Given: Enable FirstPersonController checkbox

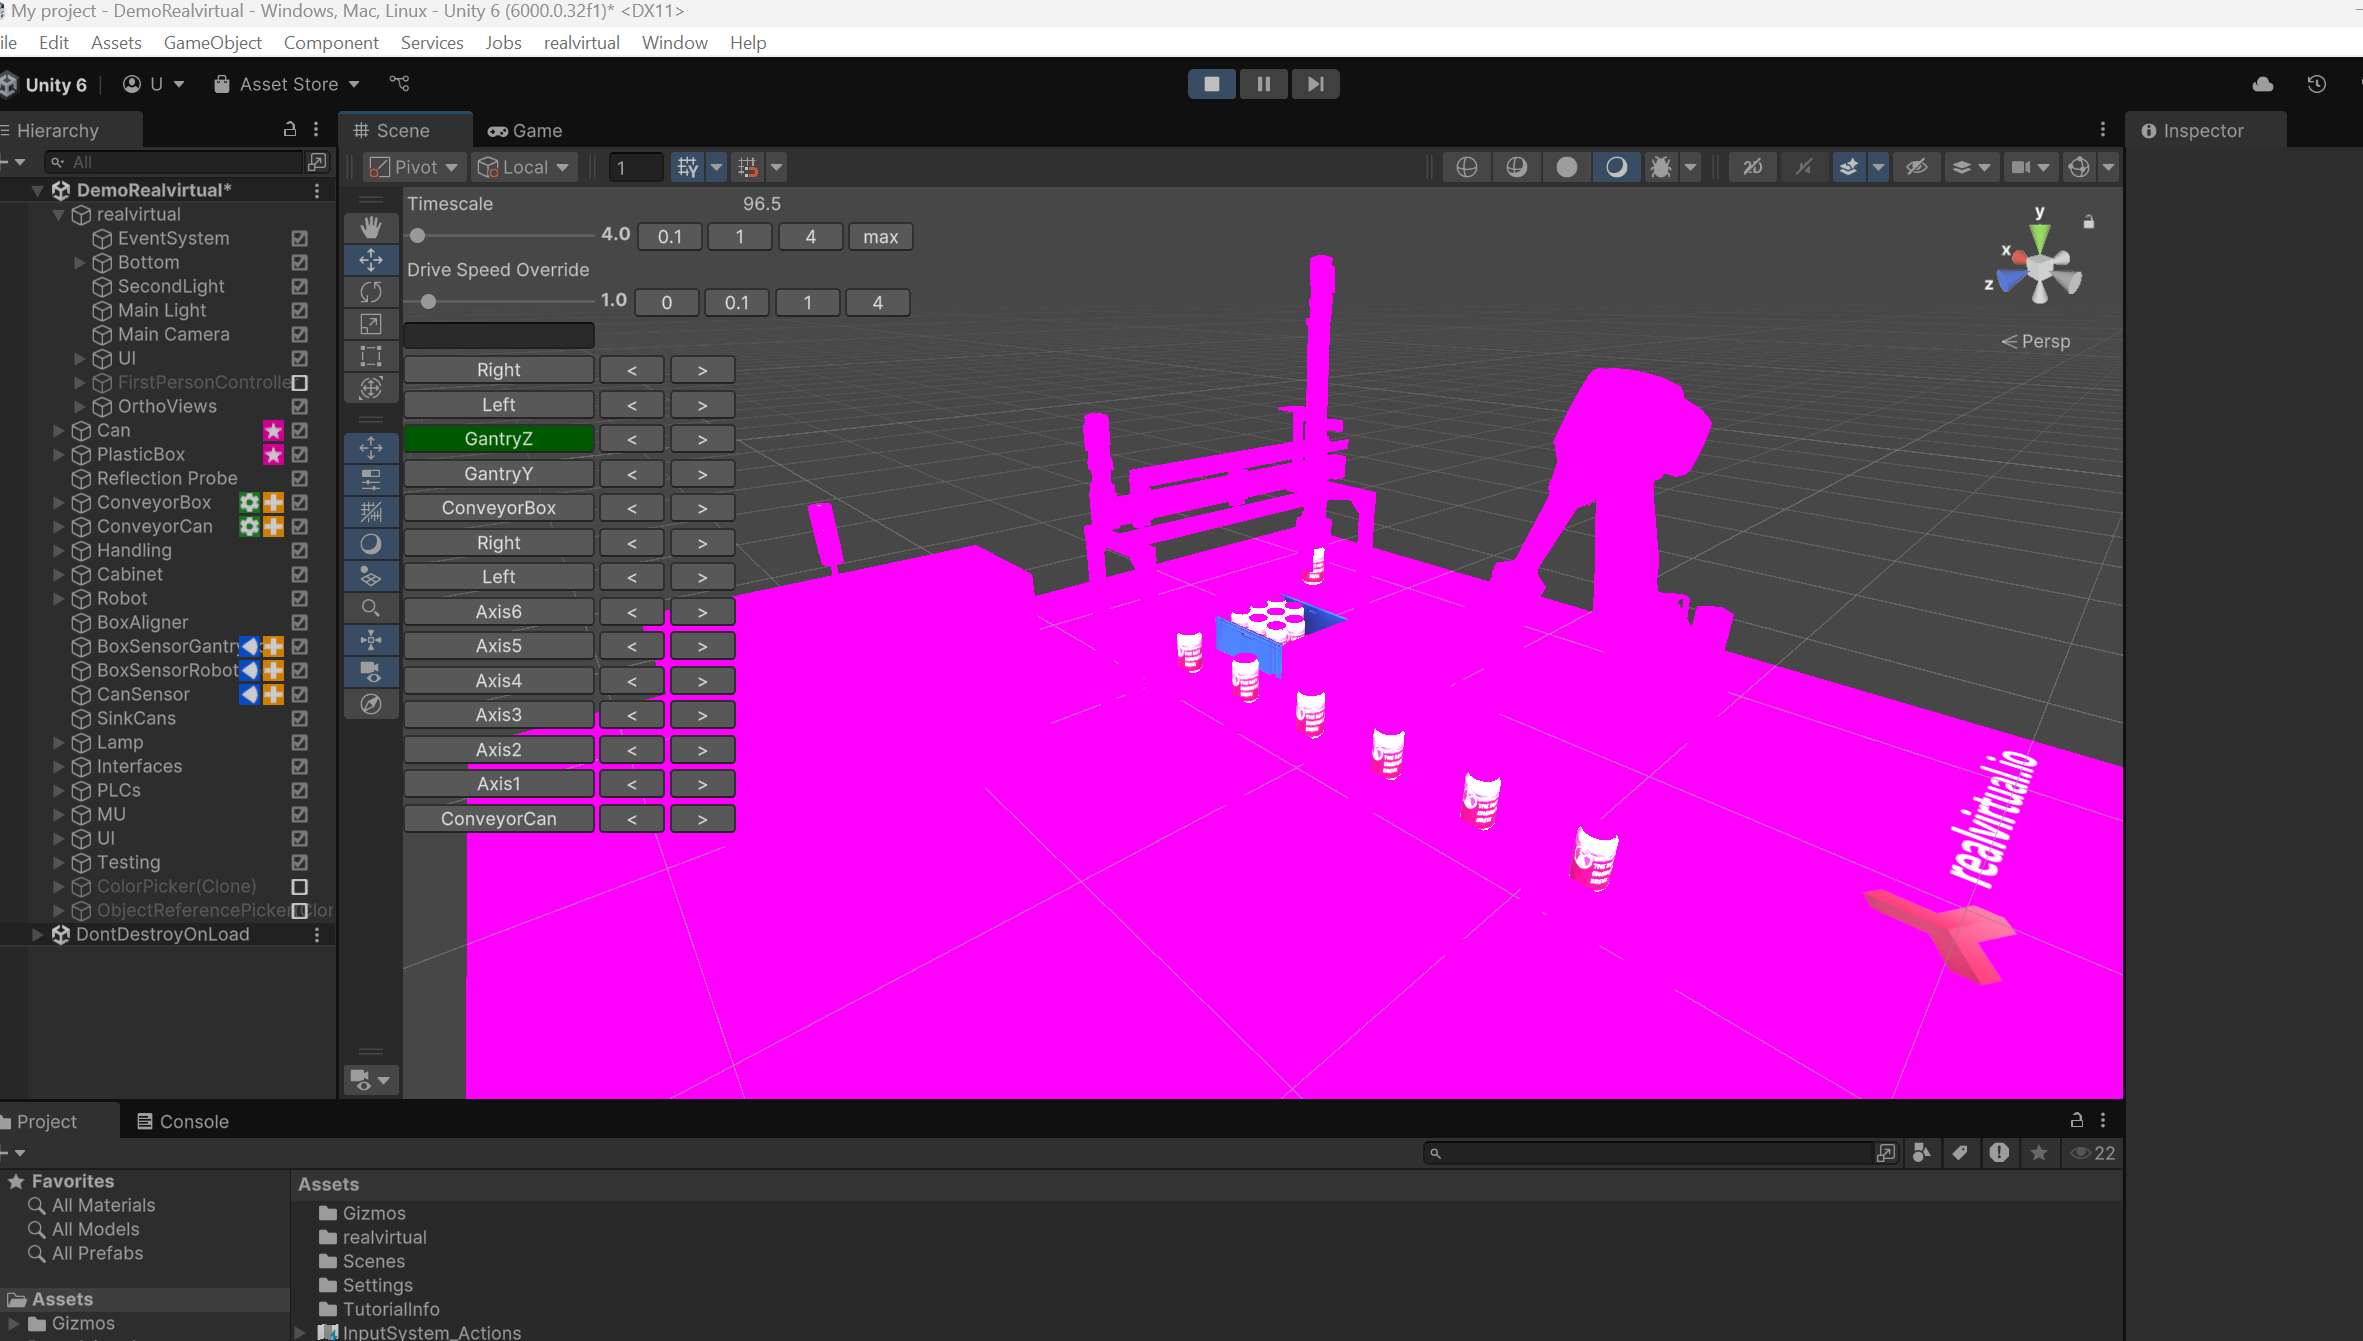Looking at the screenshot, I should pos(299,382).
